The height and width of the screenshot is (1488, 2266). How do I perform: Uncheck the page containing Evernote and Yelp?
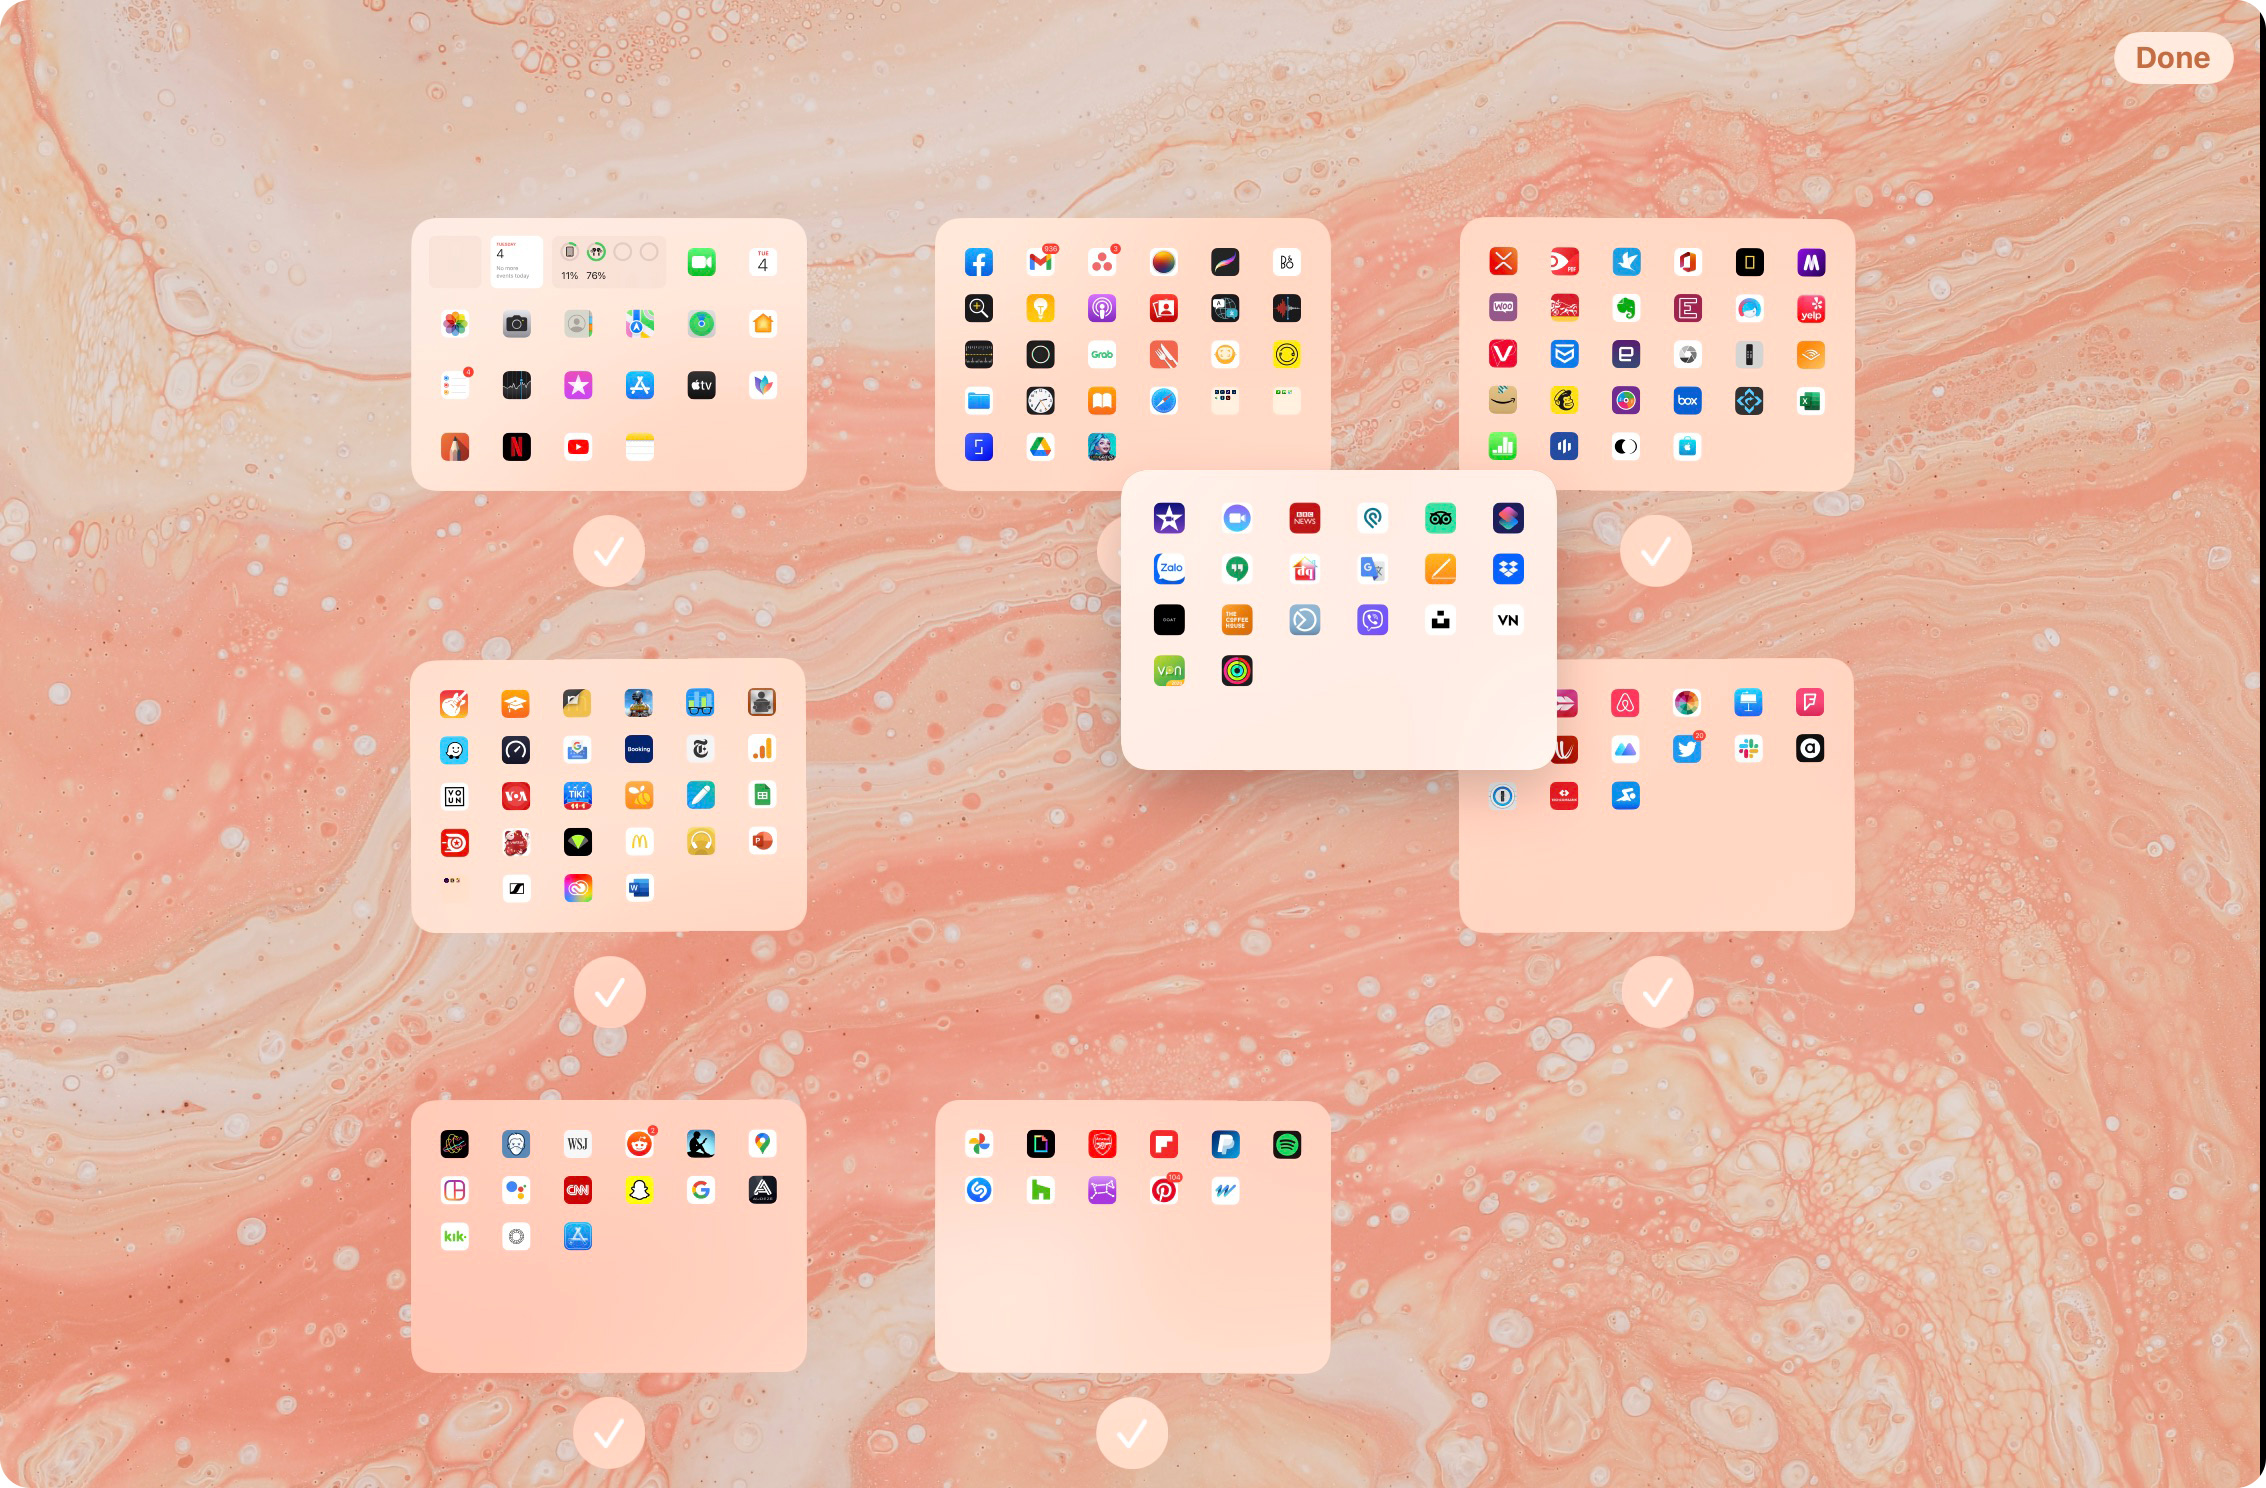tap(1656, 551)
